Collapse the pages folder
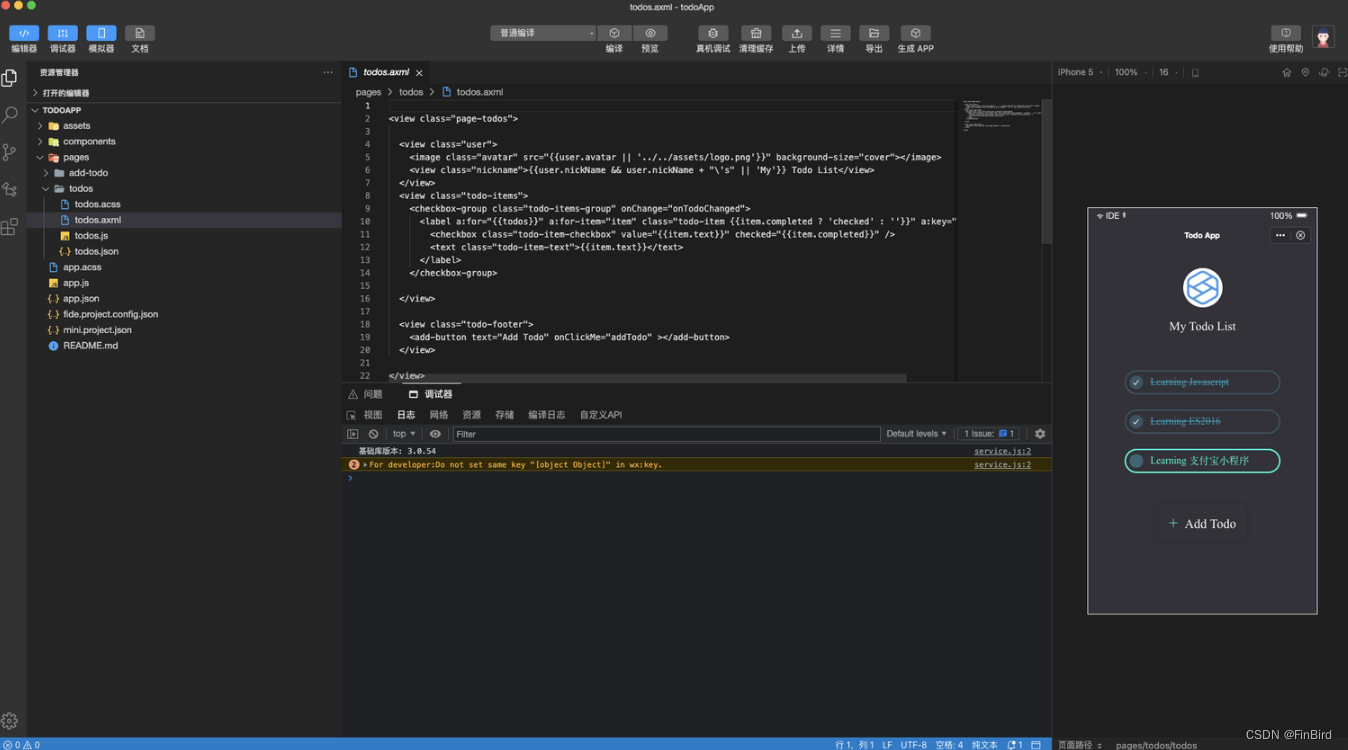 pyautogui.click(x=184, y=157)
